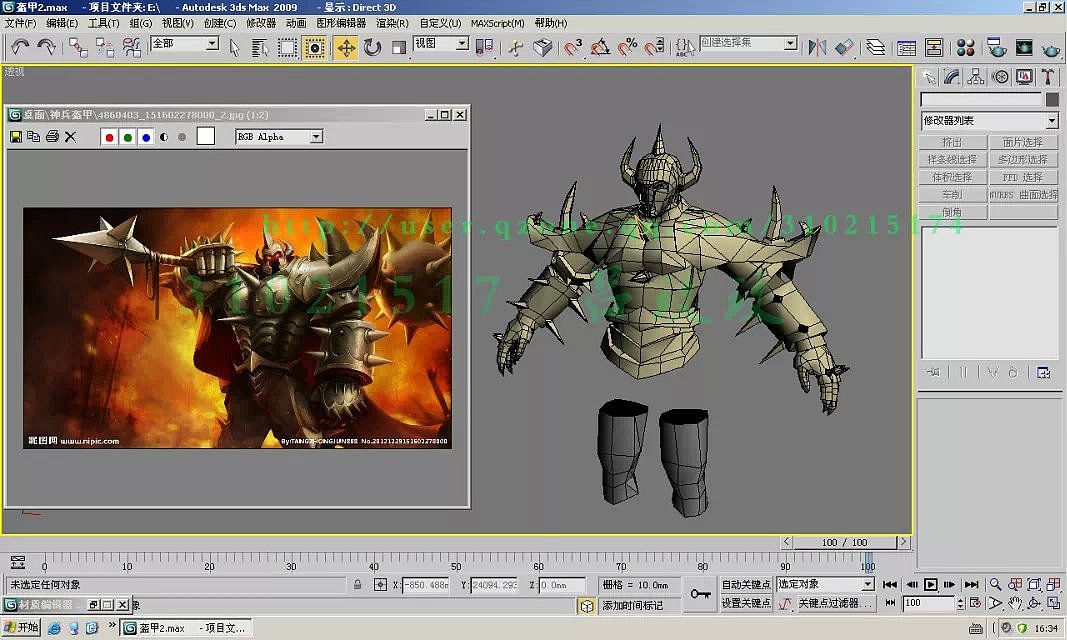Click the X coordinate input field
This screenshot has width=1067, height=640.
pos(425,585)
